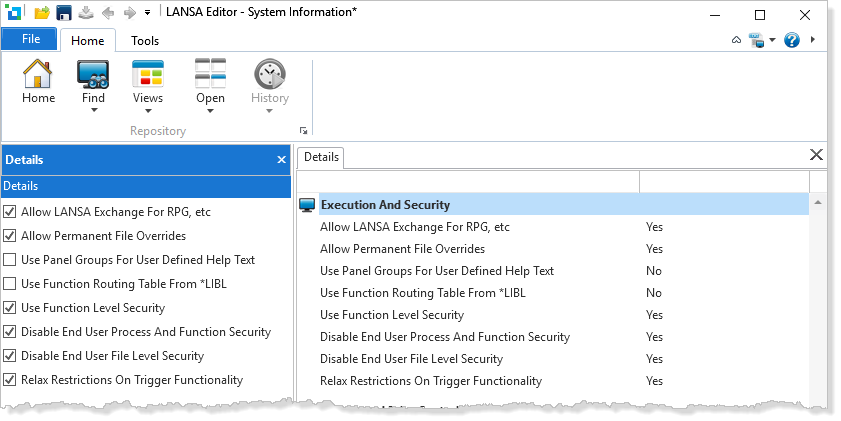The image size is (841, 421).
Task: Click the save disk icon in the quick access toolbar
Action: (64, 14)
